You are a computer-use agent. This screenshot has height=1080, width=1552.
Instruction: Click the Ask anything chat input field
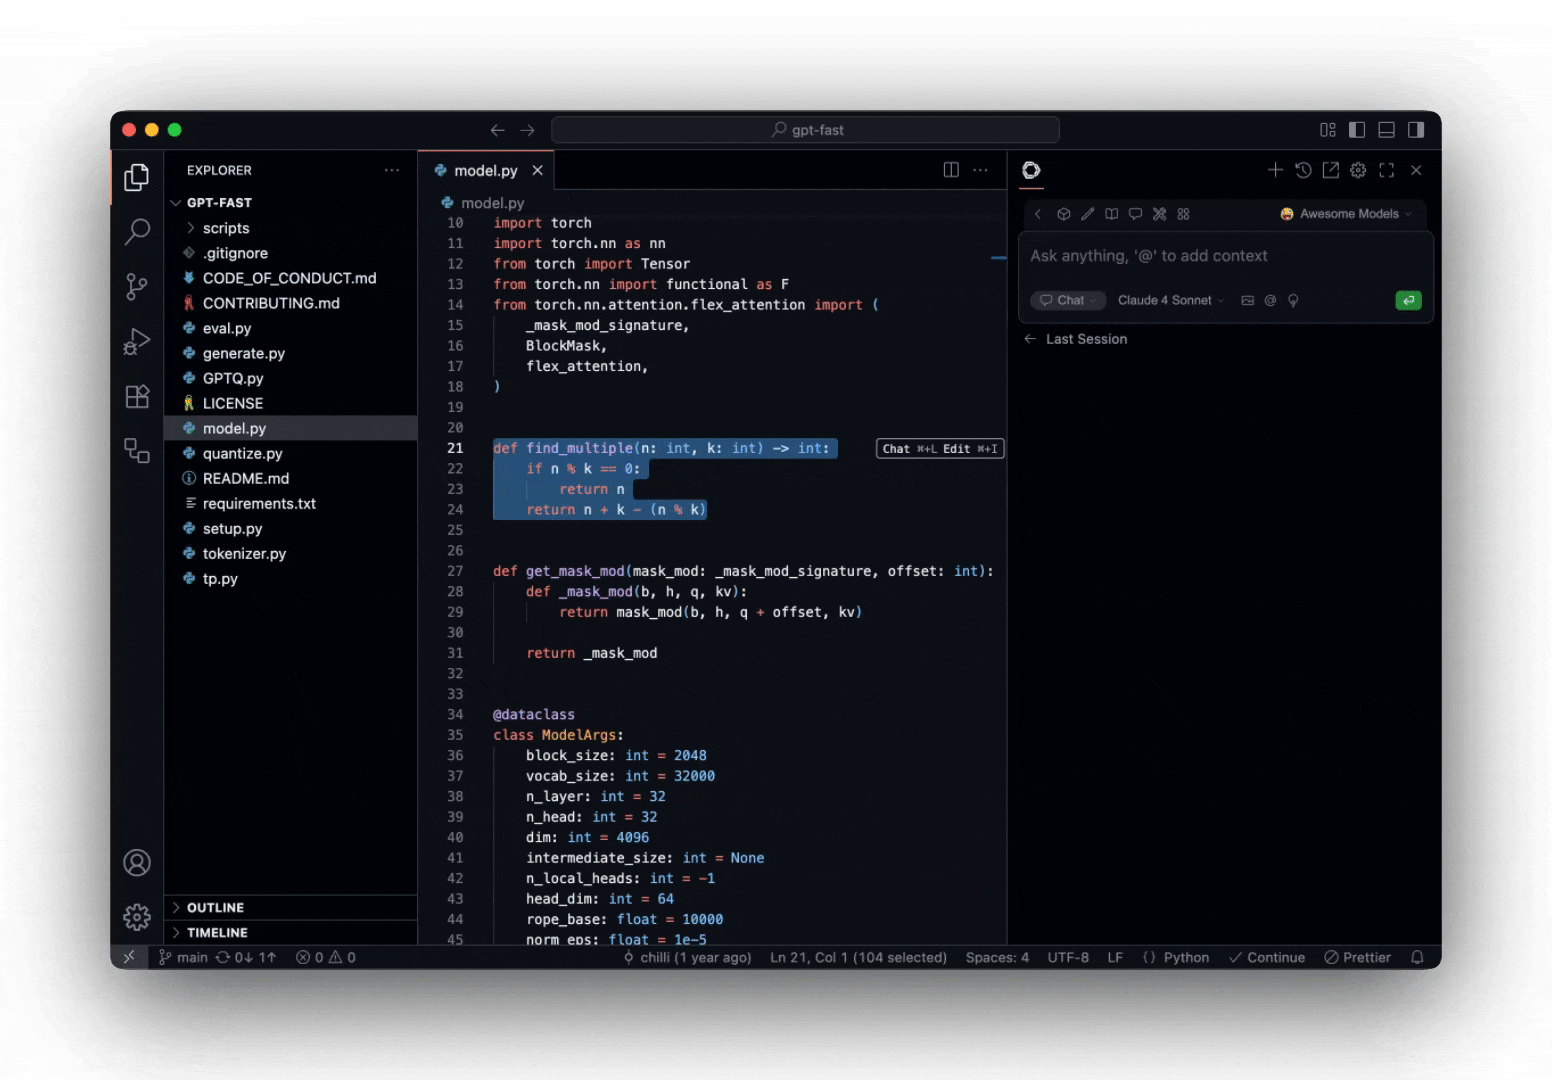click(1150, 256)
